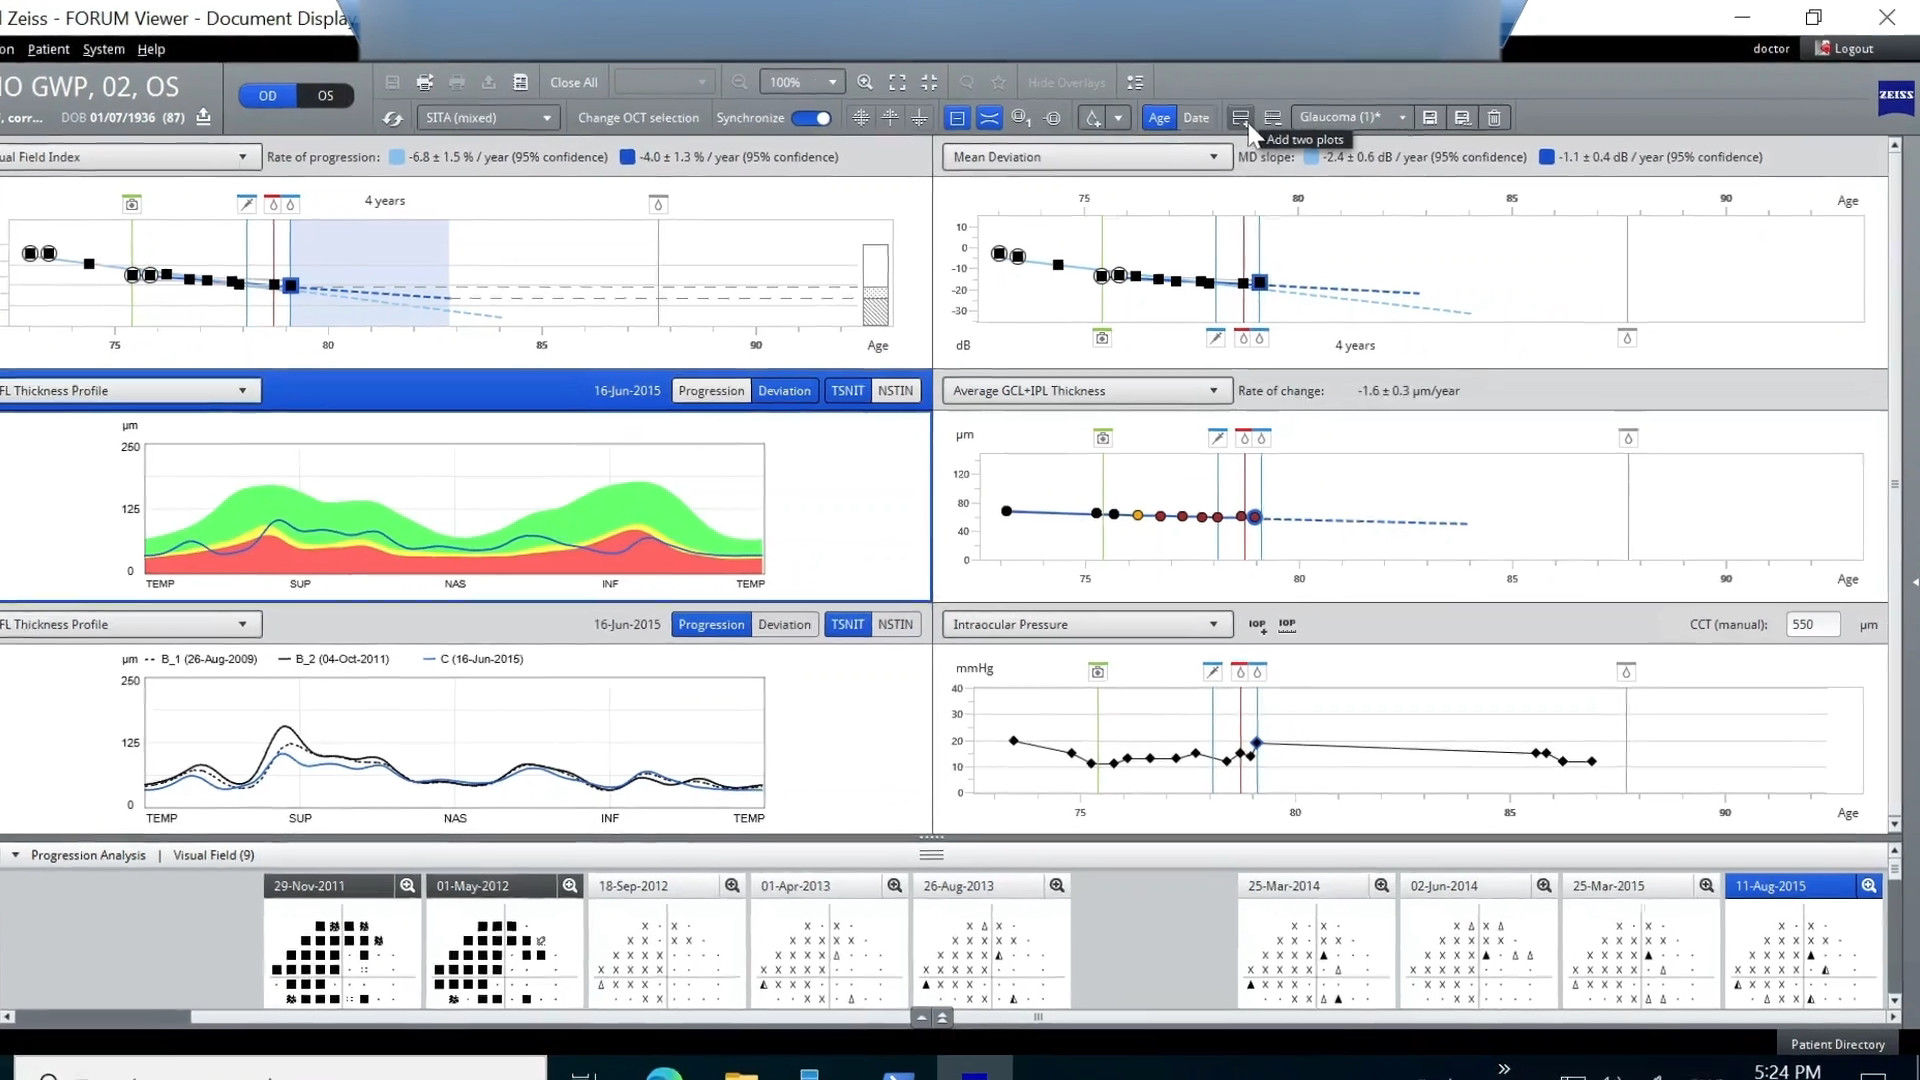This screenshot has width=1920, height=1080.
Task: Open the Glaucoma (1)* layout dropdown
Action: click(x=1348, y=117)
